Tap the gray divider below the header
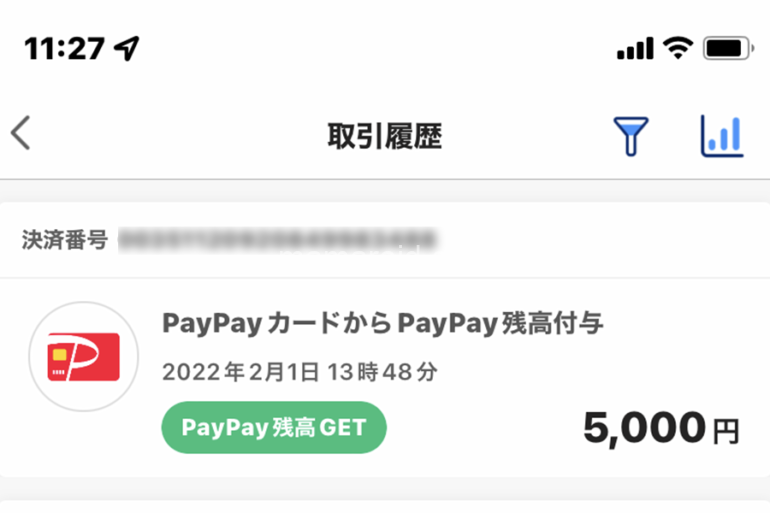The image size is (770, 513). (385, 180)
